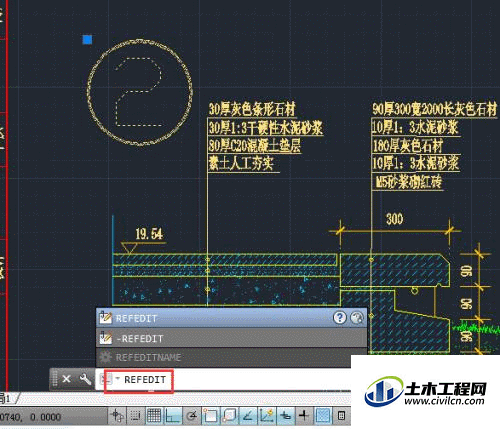500x429 pixels.
Task: Open command line customize wrench menu
Action: 85,379
